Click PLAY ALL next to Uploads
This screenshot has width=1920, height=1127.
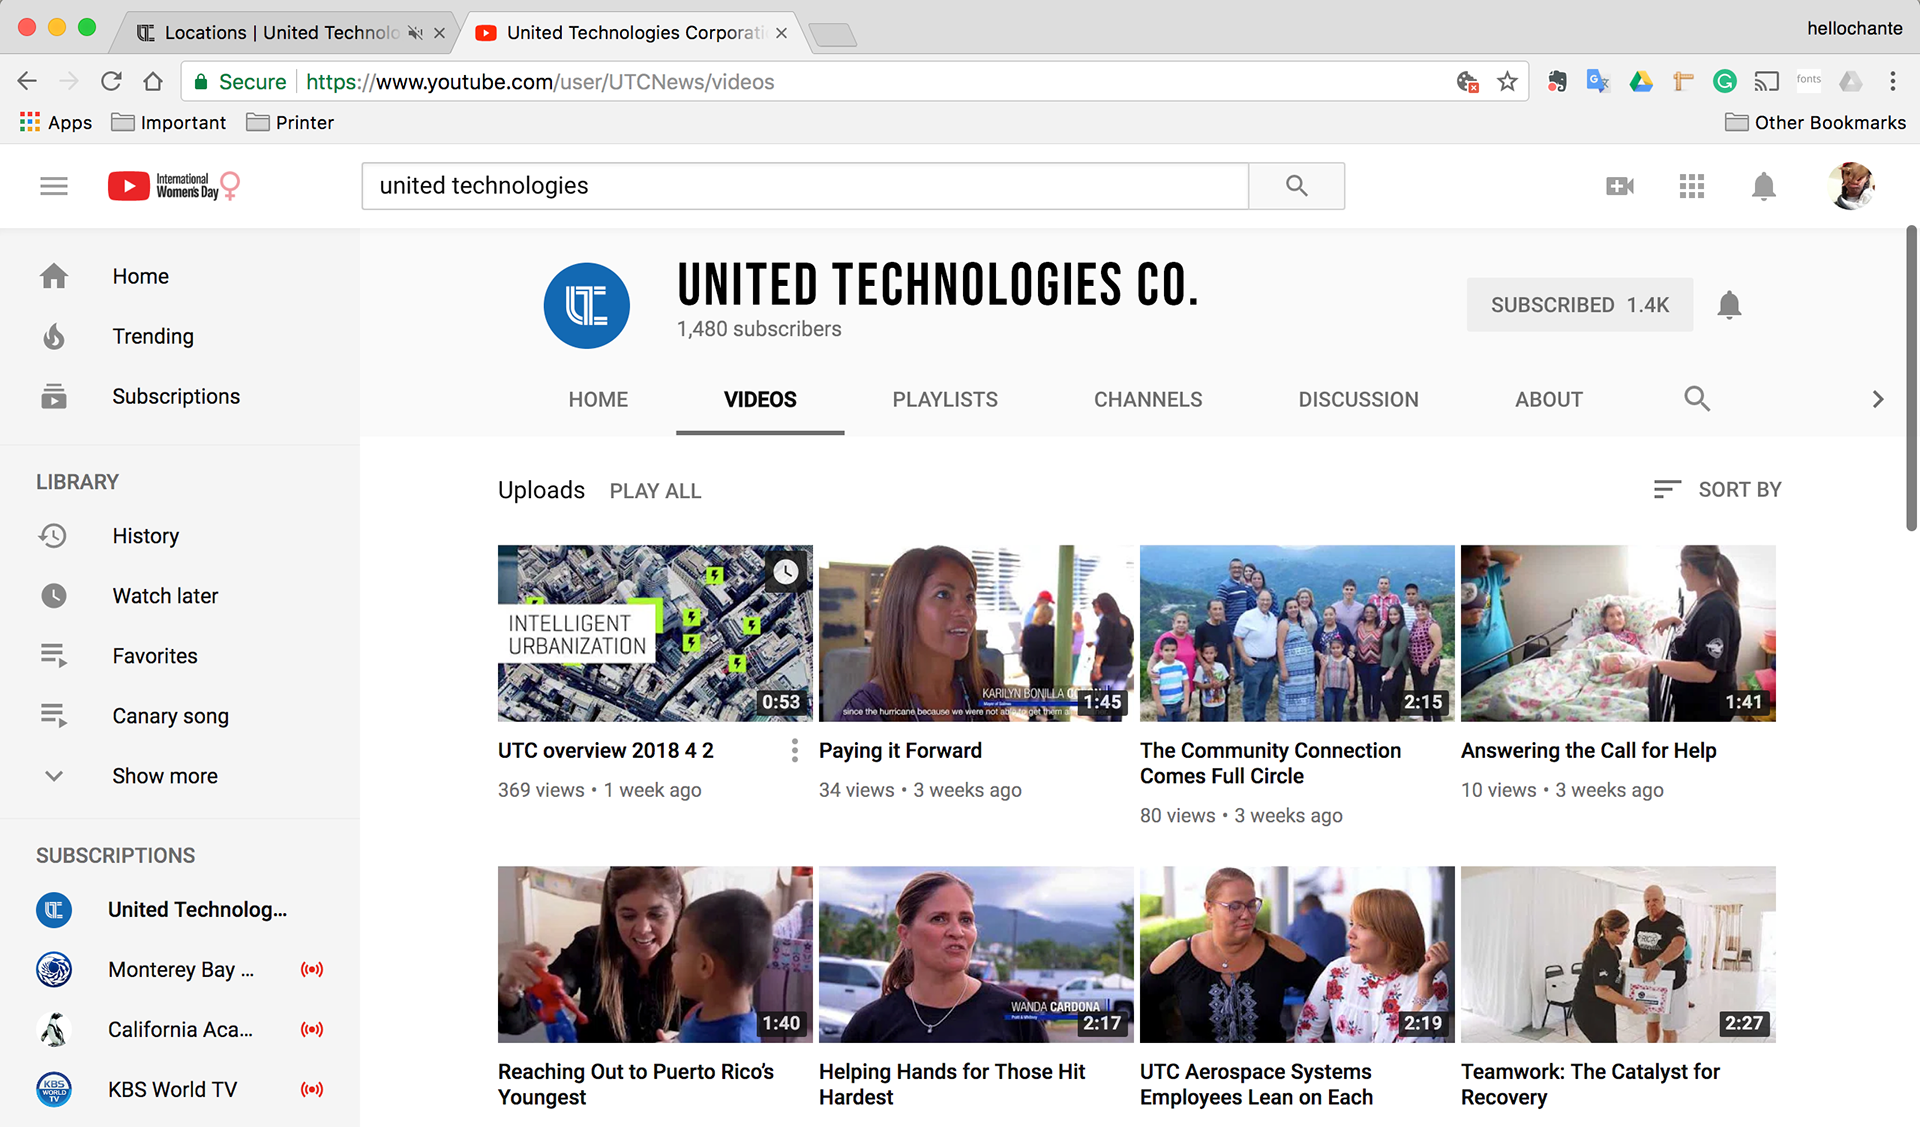tap(655, 491)
